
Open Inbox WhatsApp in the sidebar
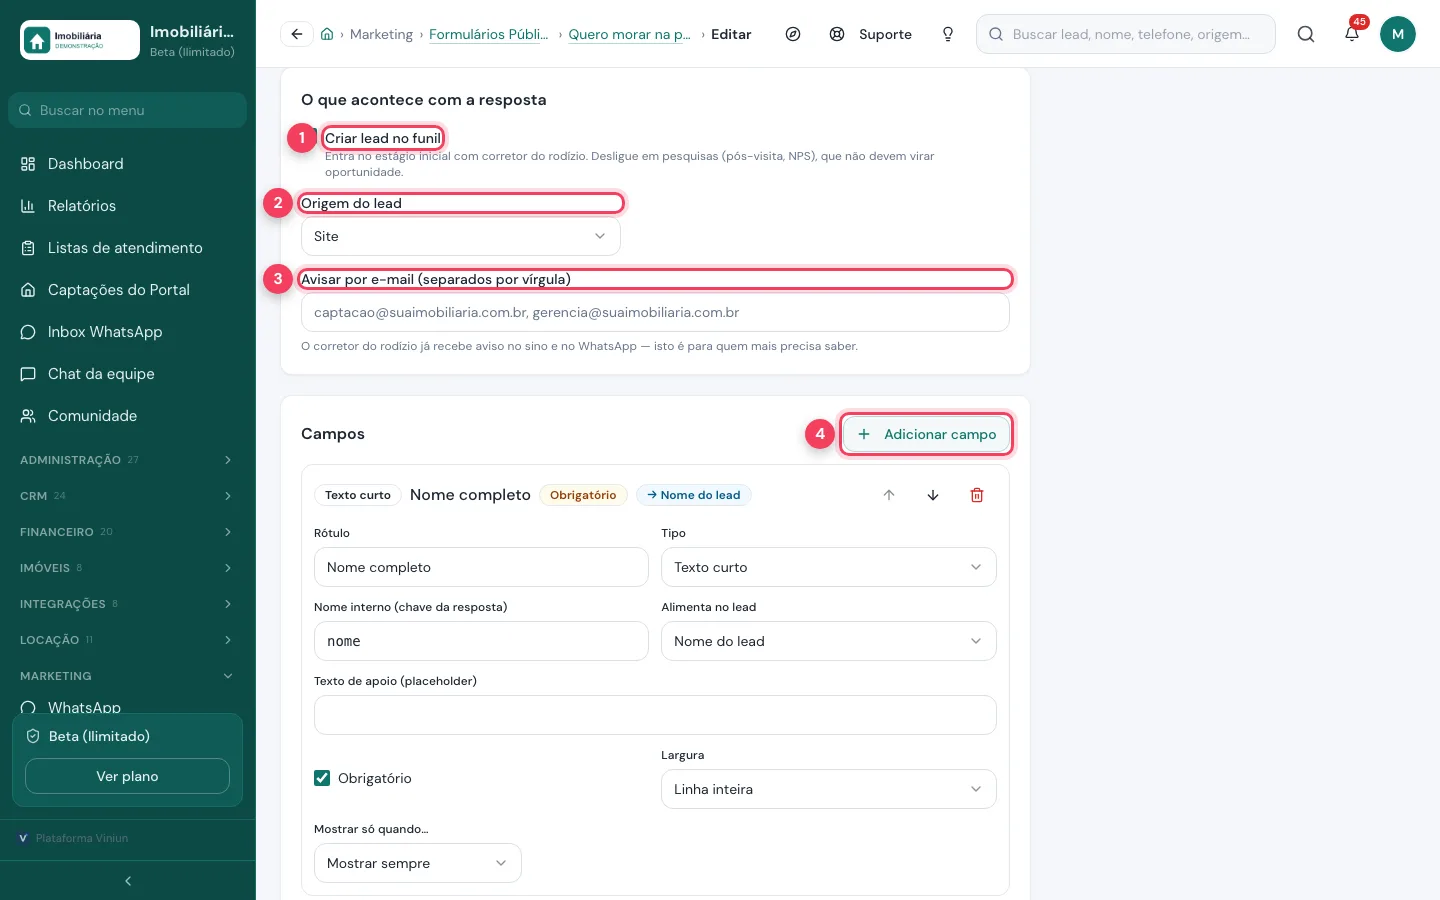pos(128,332)
